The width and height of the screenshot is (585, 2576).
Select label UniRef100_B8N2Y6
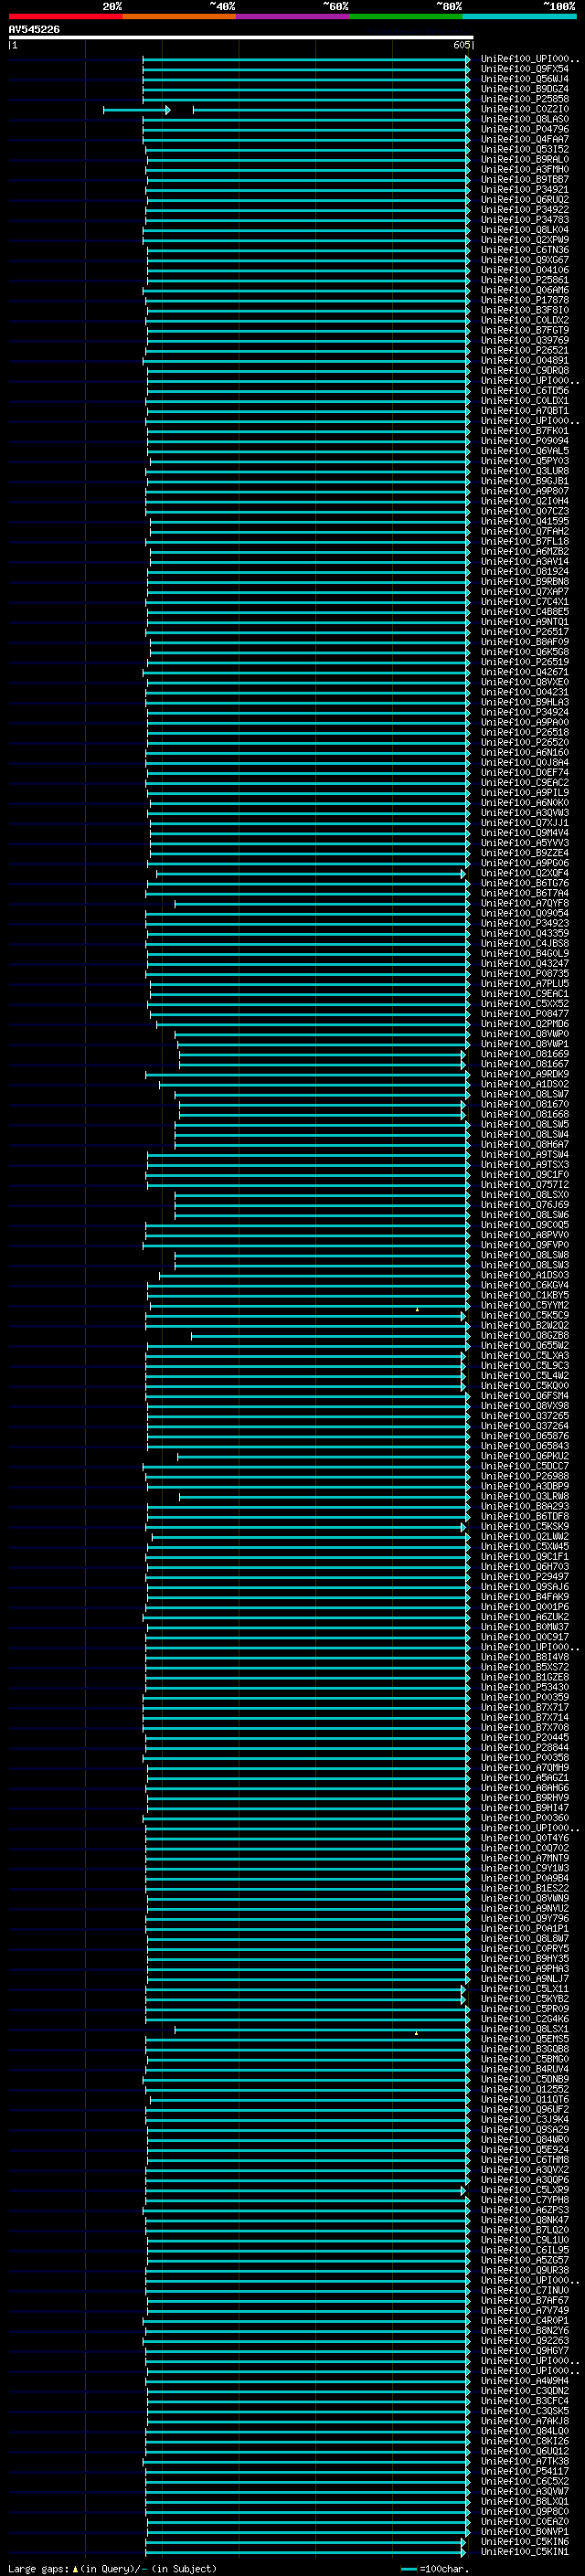(x=525, y=2331)
